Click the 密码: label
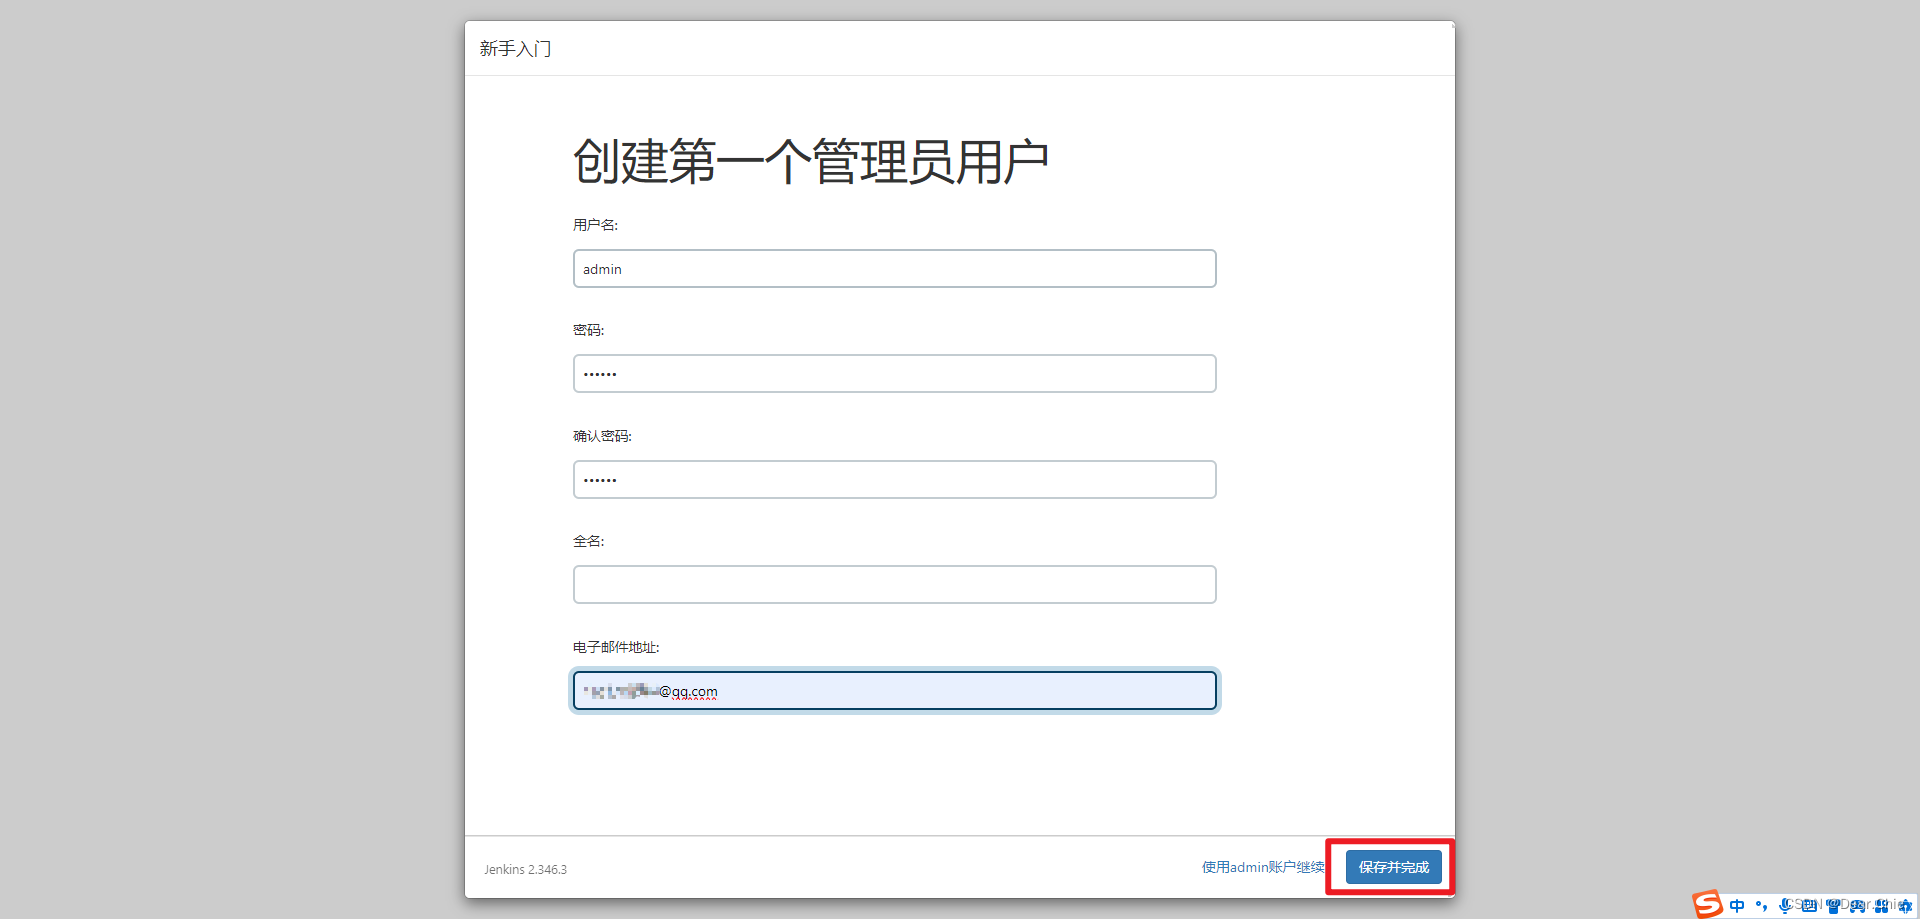 click(588, 330)
